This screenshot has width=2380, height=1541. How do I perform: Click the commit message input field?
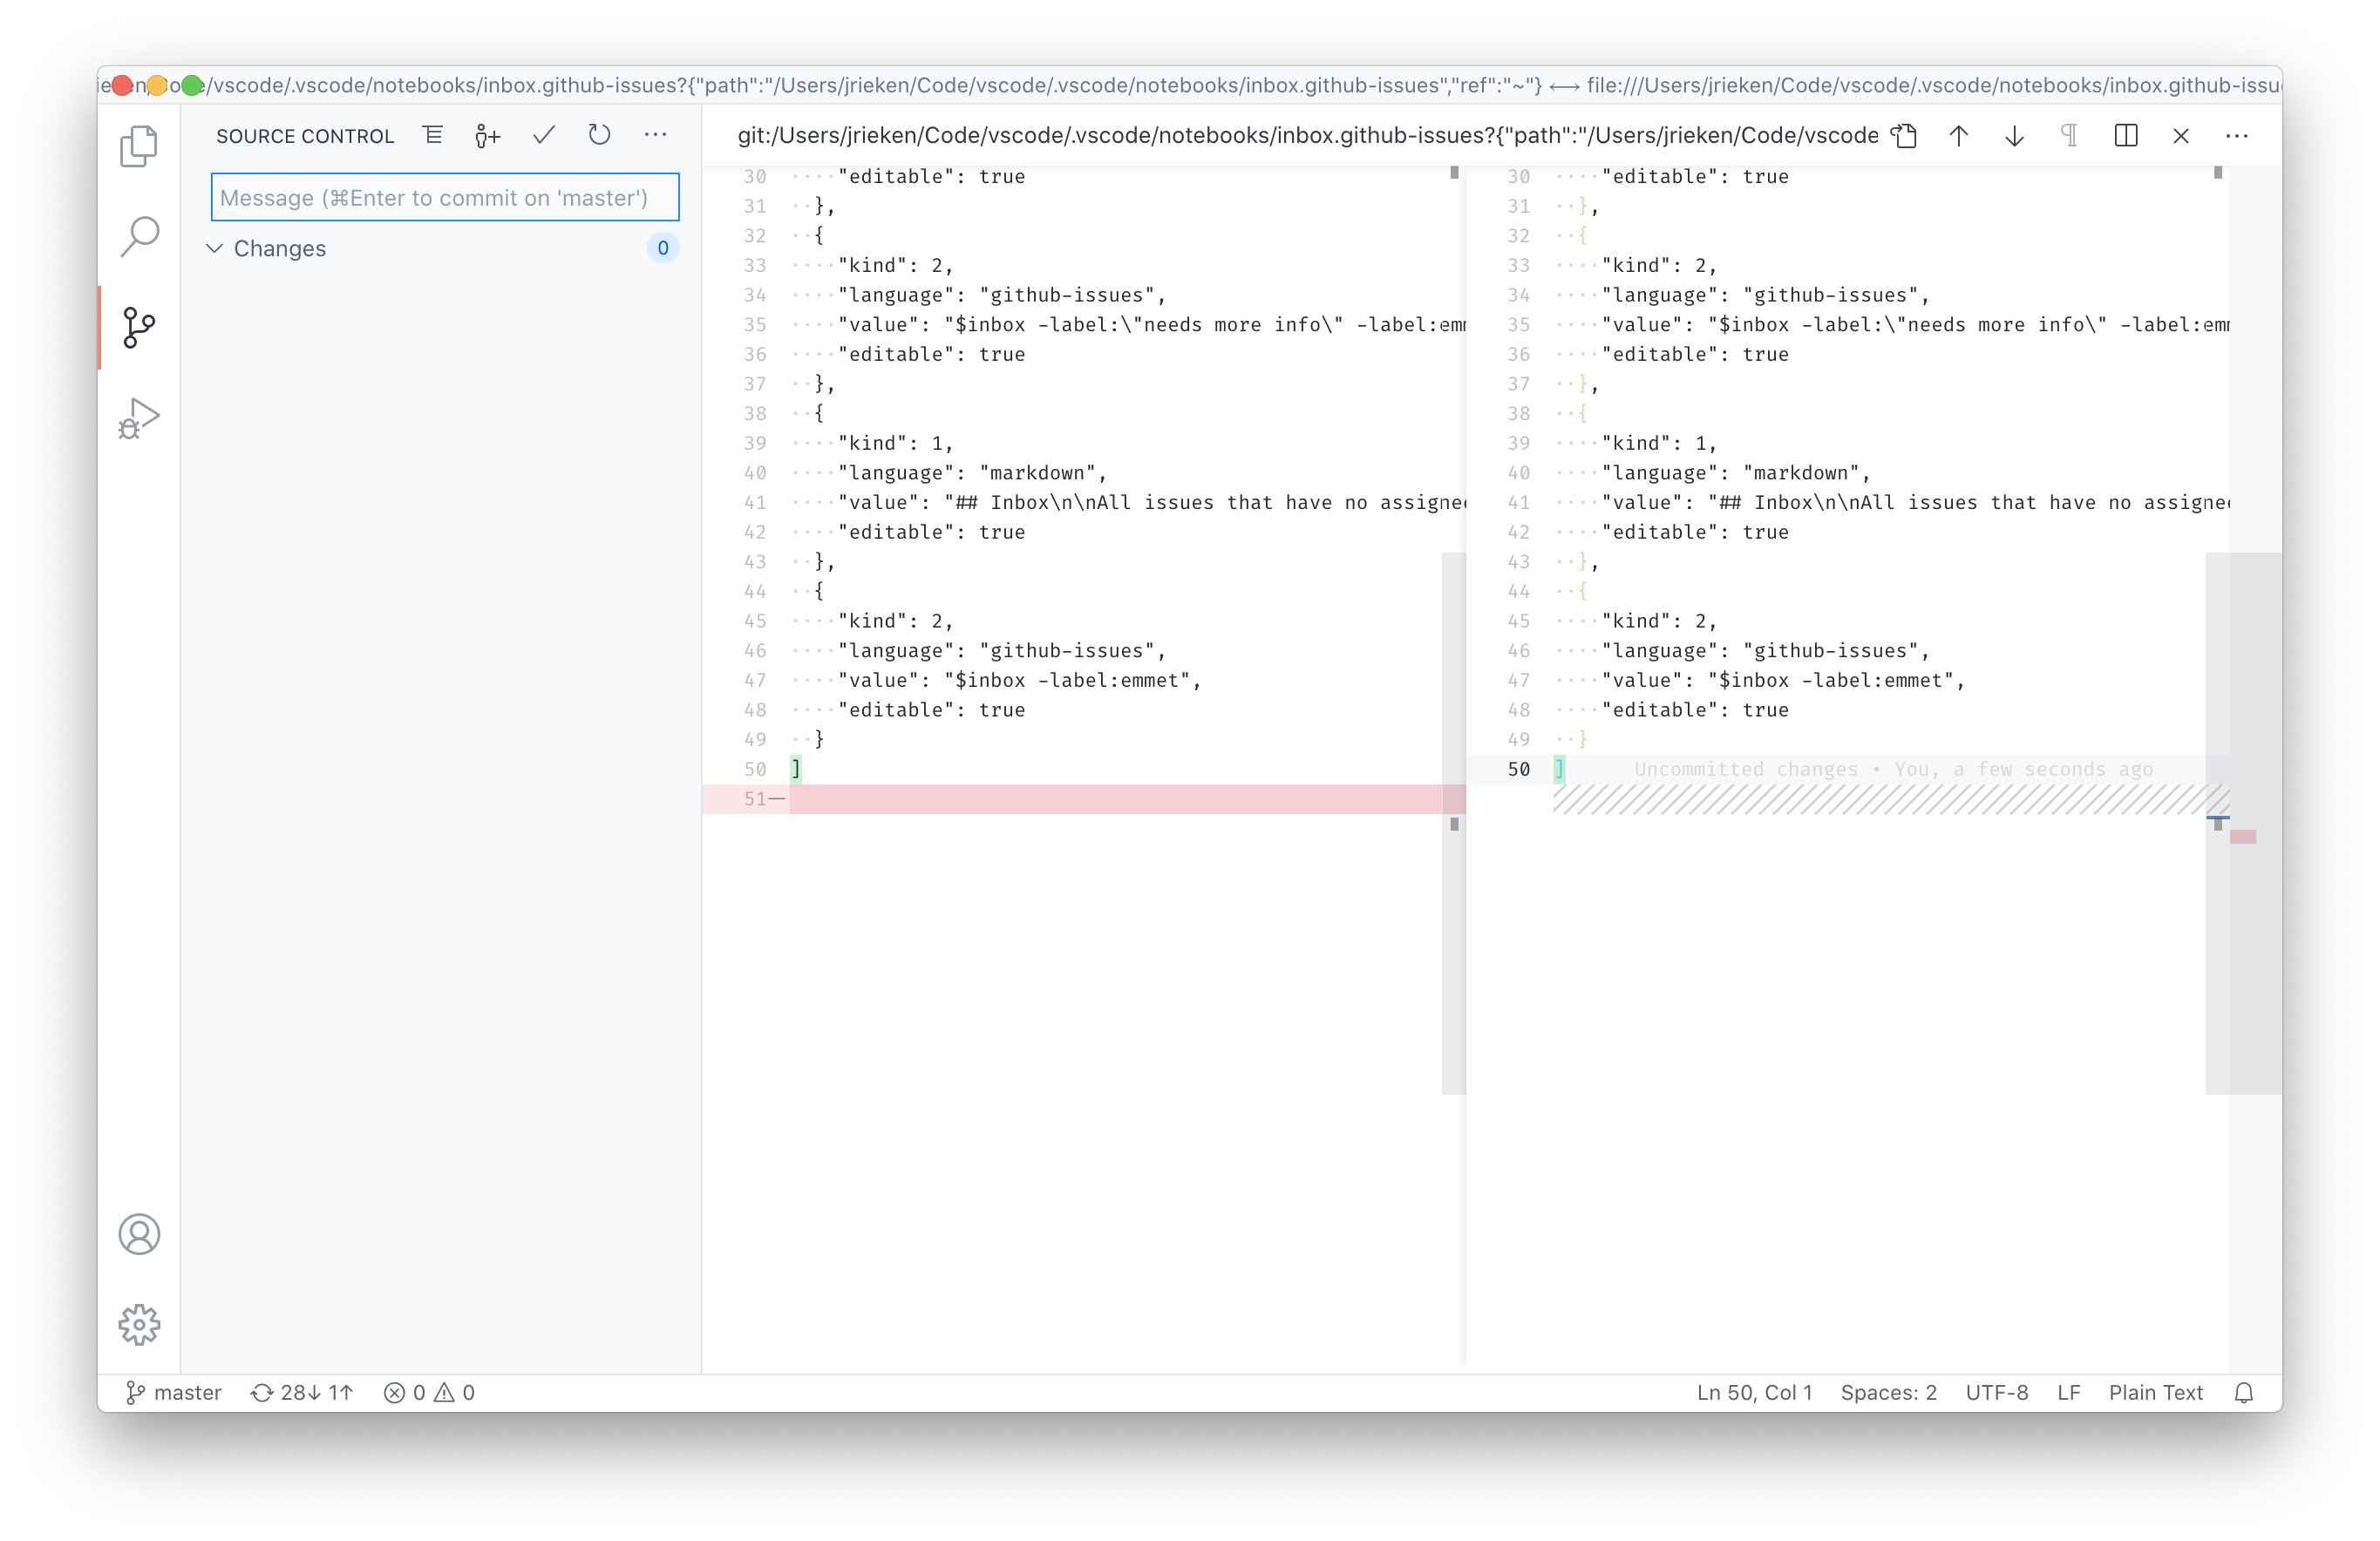(x=444, y=197)
